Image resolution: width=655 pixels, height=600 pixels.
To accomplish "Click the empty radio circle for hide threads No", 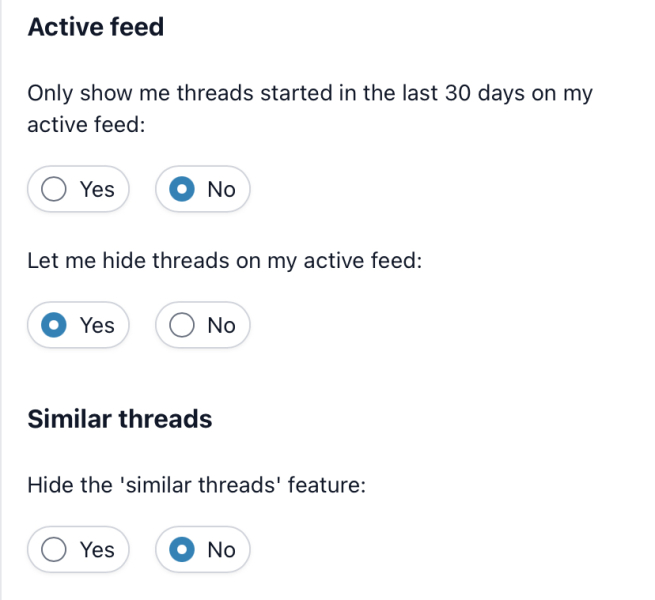I will point(182,325).
